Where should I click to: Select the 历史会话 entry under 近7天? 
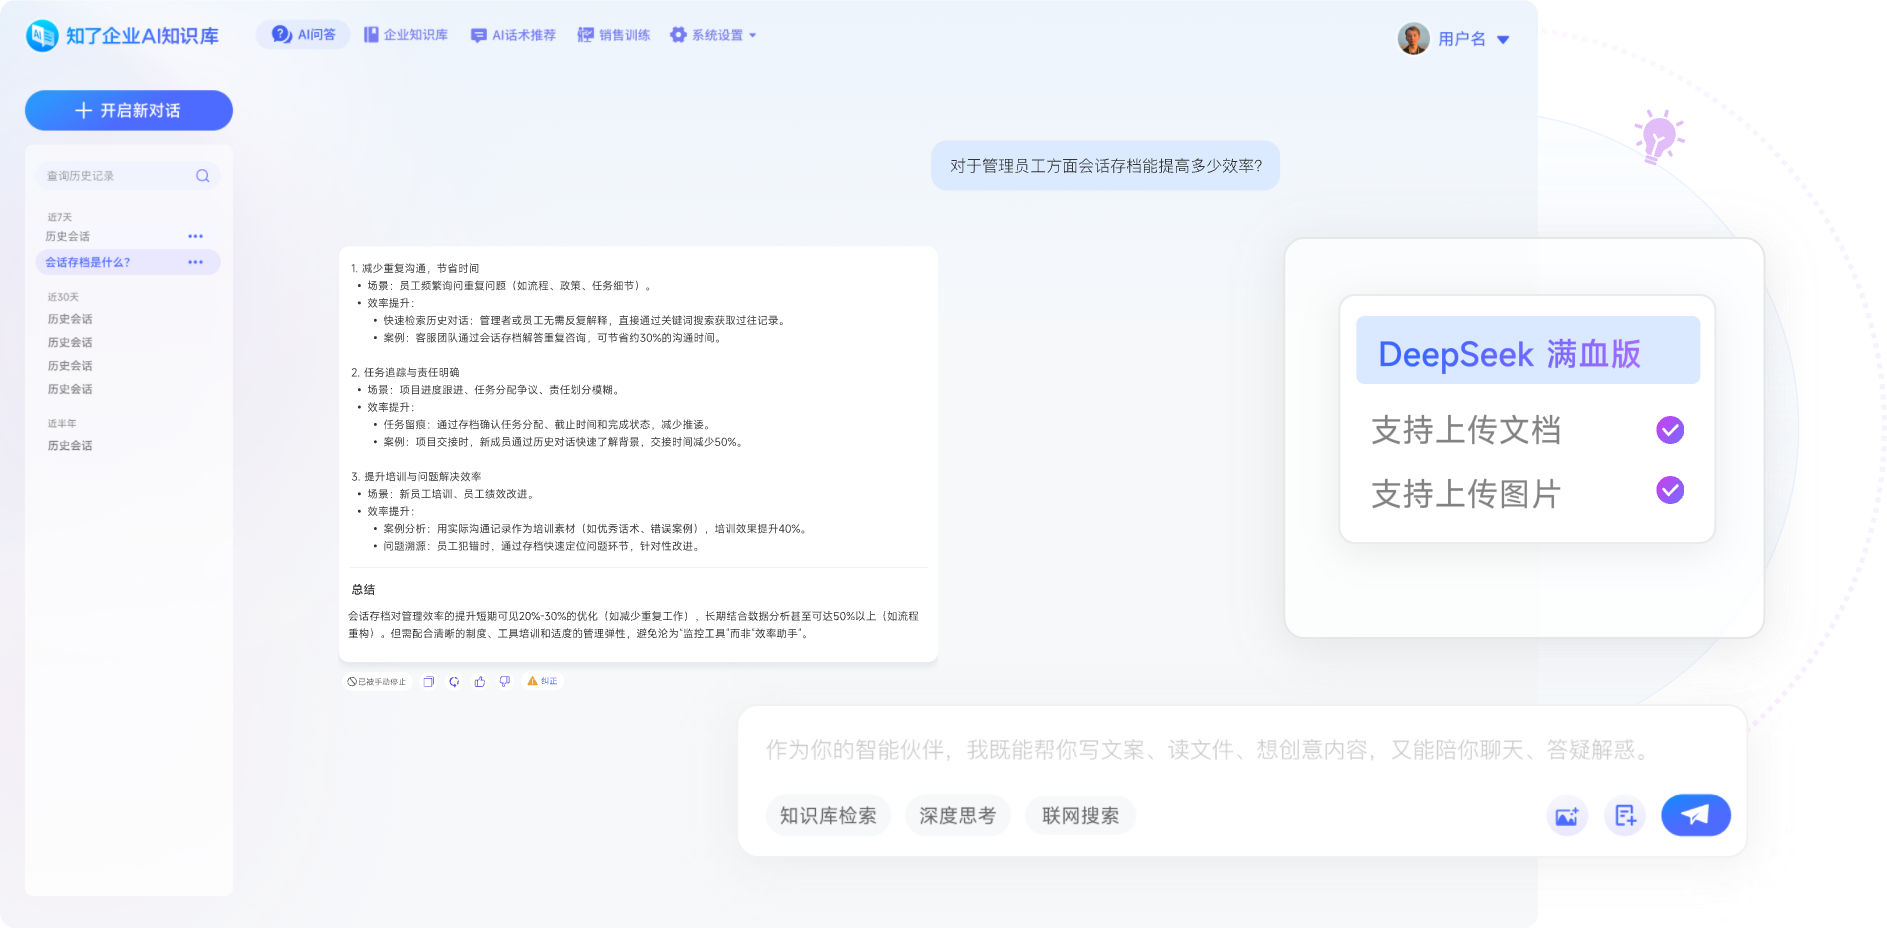(68, 237)
